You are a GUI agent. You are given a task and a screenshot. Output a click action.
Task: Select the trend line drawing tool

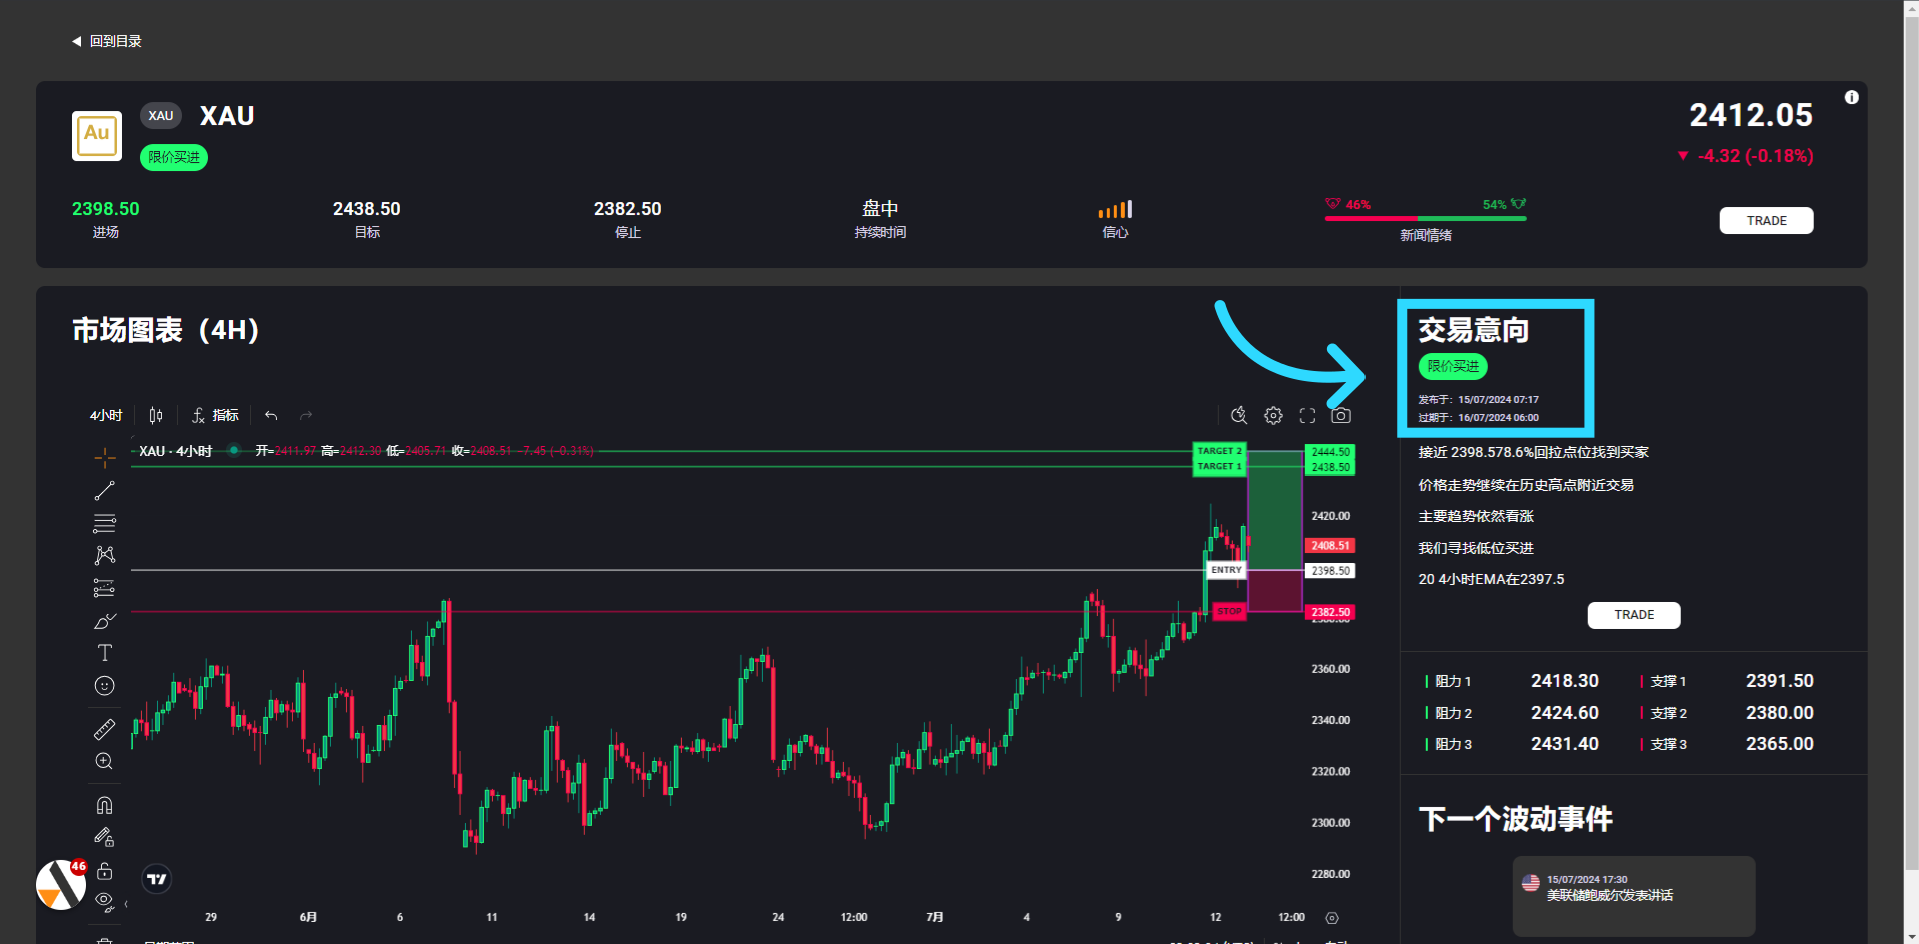pos(104,491)
